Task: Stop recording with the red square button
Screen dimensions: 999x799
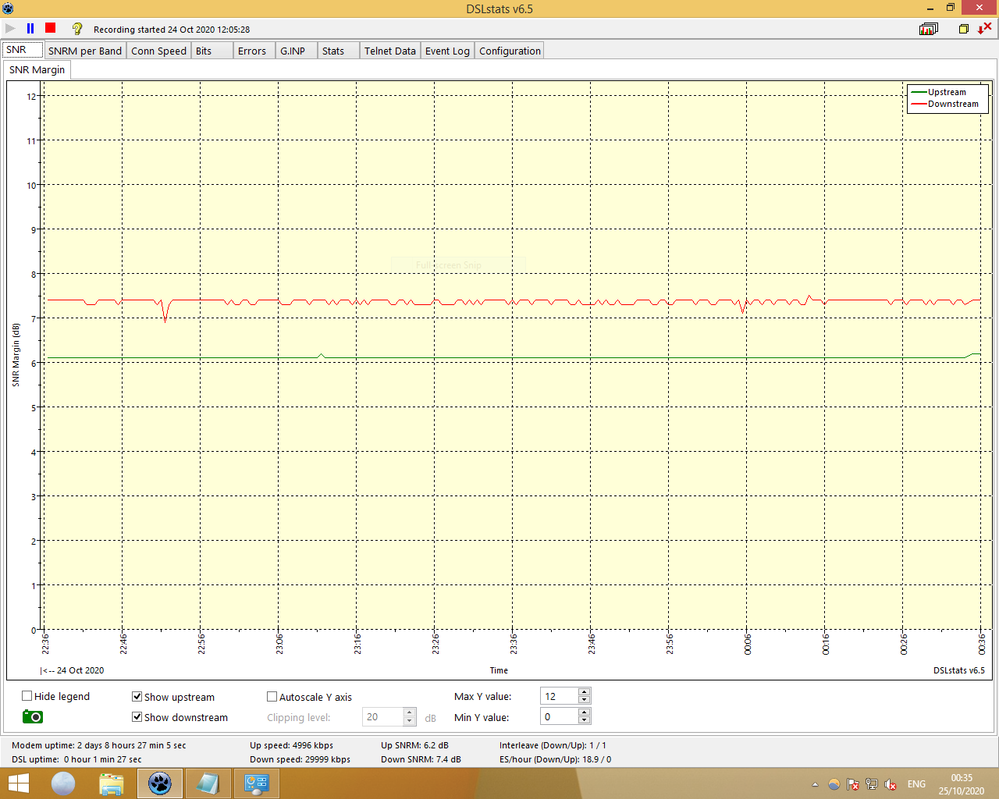Action: tap(50, 29)
